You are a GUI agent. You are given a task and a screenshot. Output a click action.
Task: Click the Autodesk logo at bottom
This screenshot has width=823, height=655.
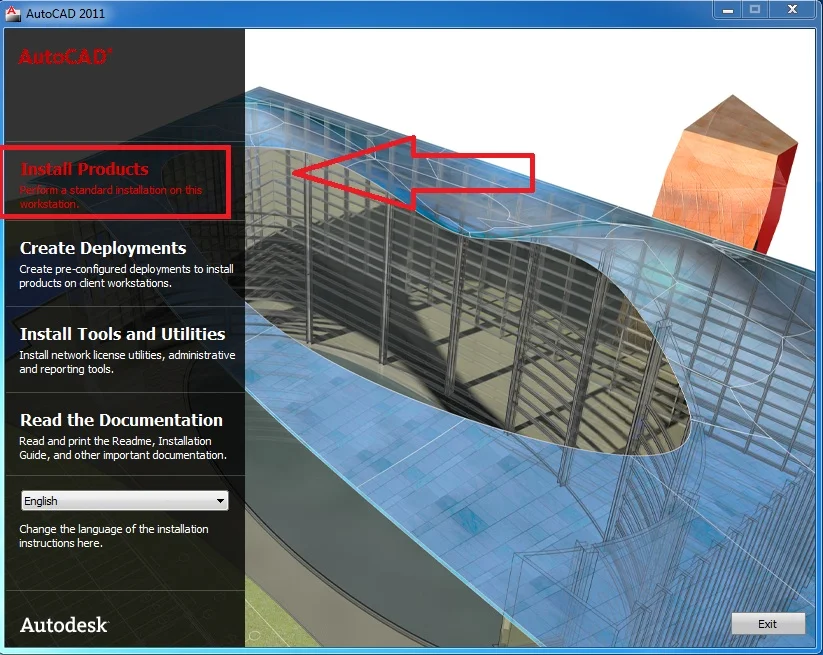tap(63, 625)
